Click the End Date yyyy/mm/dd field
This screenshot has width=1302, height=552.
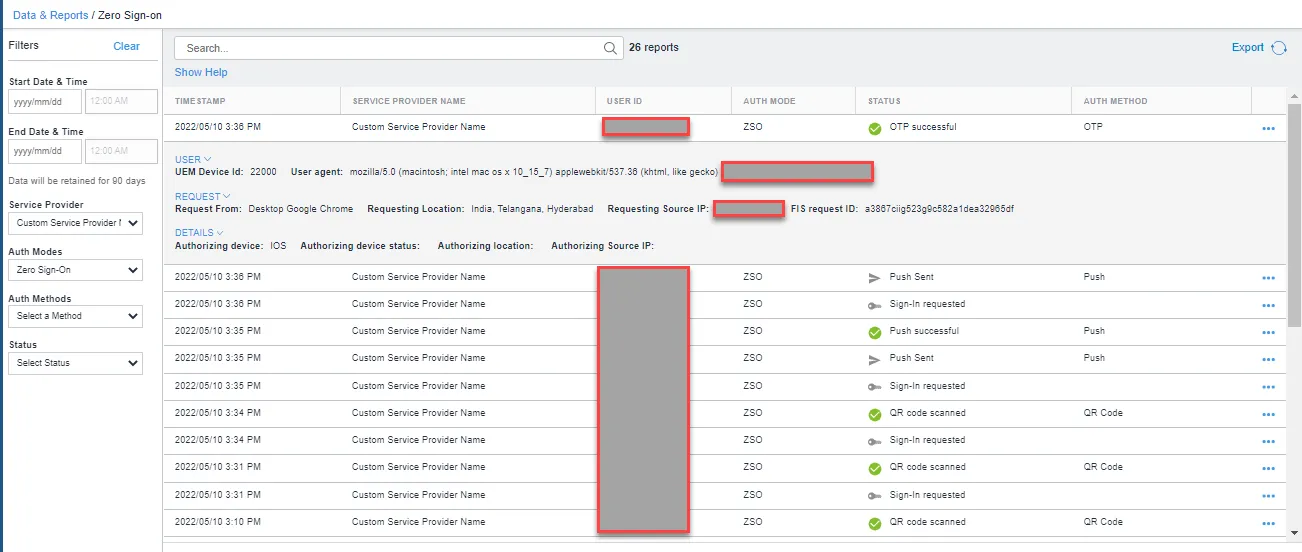(x=45, y=151)
